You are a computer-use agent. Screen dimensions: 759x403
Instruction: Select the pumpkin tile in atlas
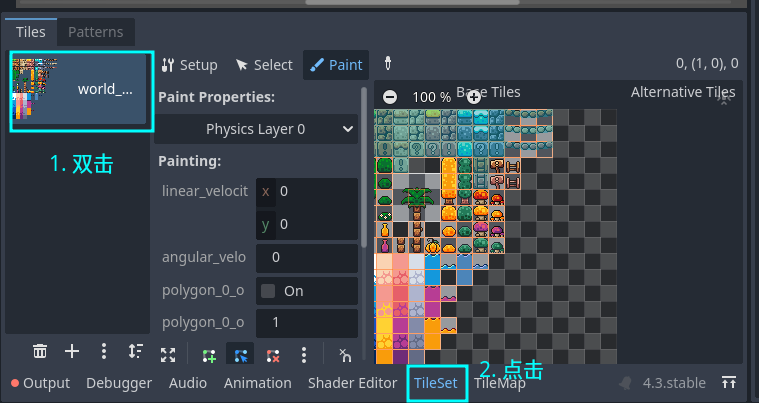click(432, 246)
